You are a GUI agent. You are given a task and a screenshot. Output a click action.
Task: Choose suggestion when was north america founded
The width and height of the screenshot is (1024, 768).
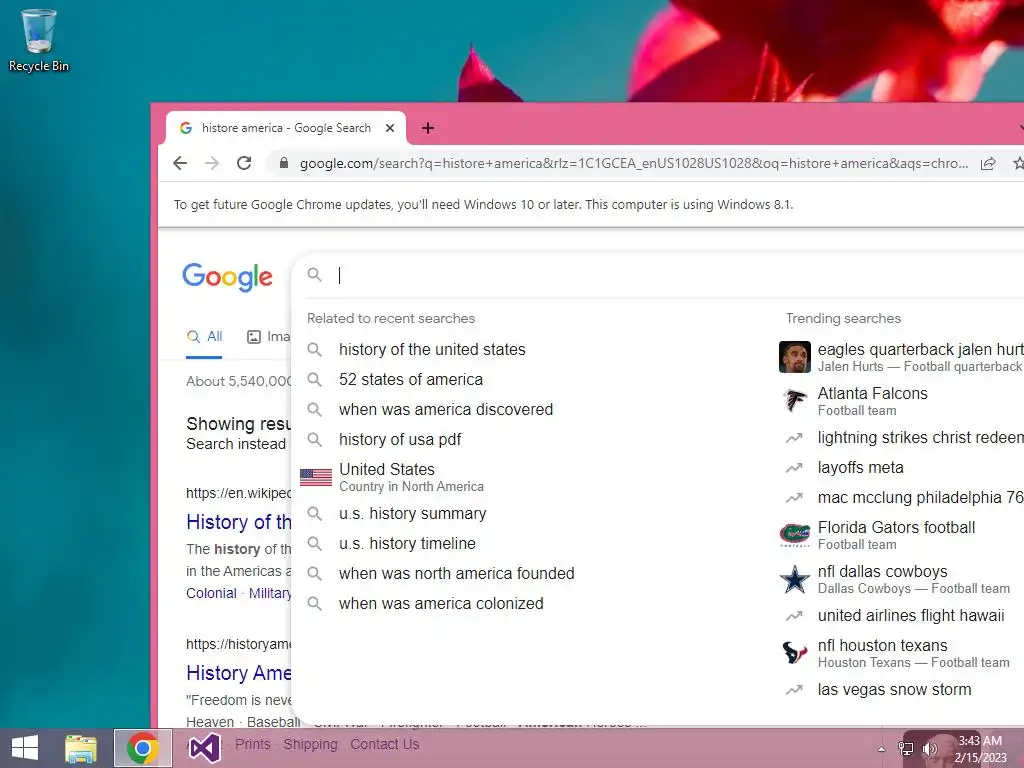[456, 574]
